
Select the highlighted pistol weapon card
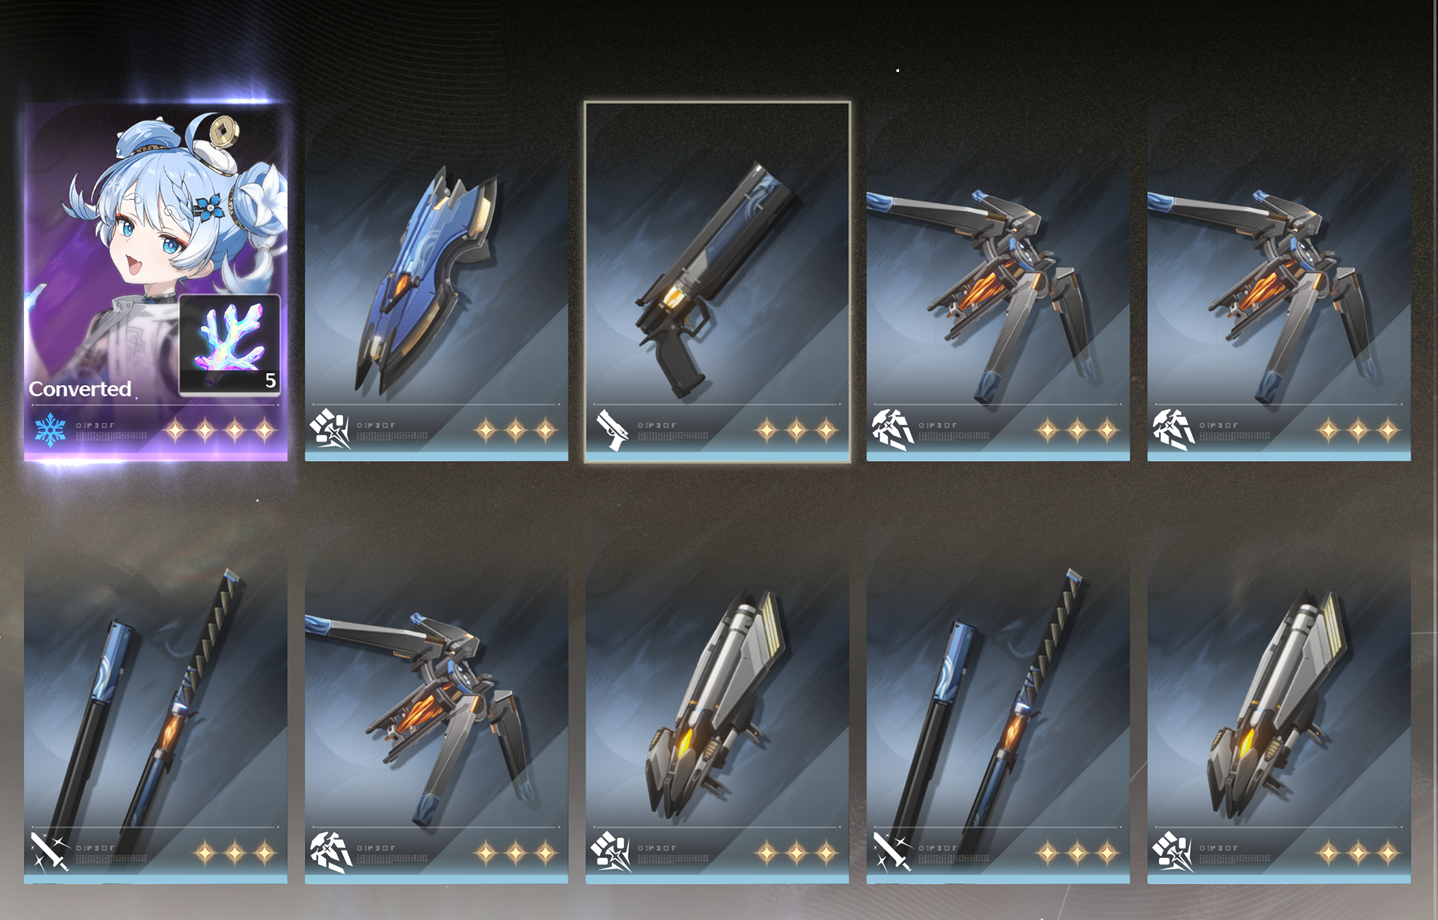tap(717, 281)
